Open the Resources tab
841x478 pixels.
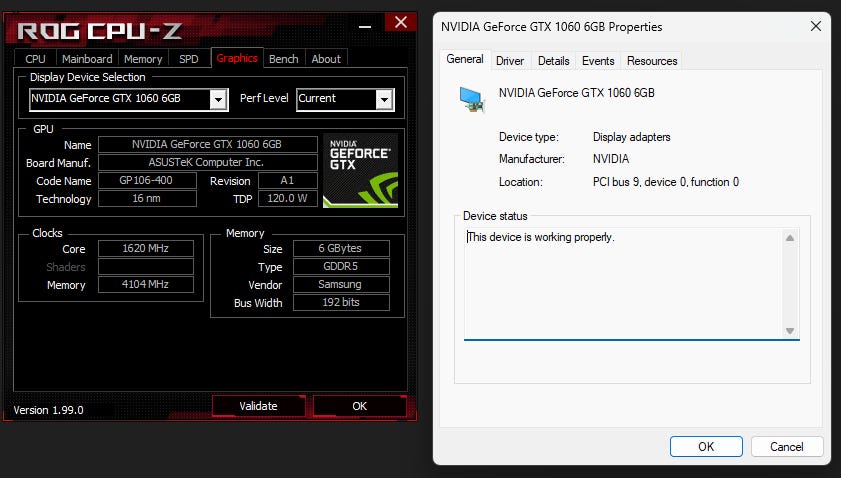(652, 61)
